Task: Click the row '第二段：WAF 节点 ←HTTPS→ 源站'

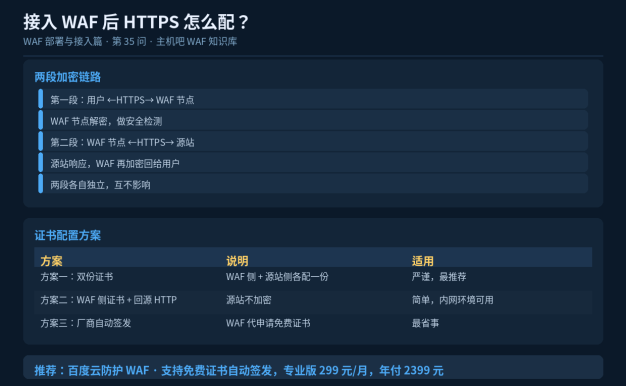Action: coord(313,141)
